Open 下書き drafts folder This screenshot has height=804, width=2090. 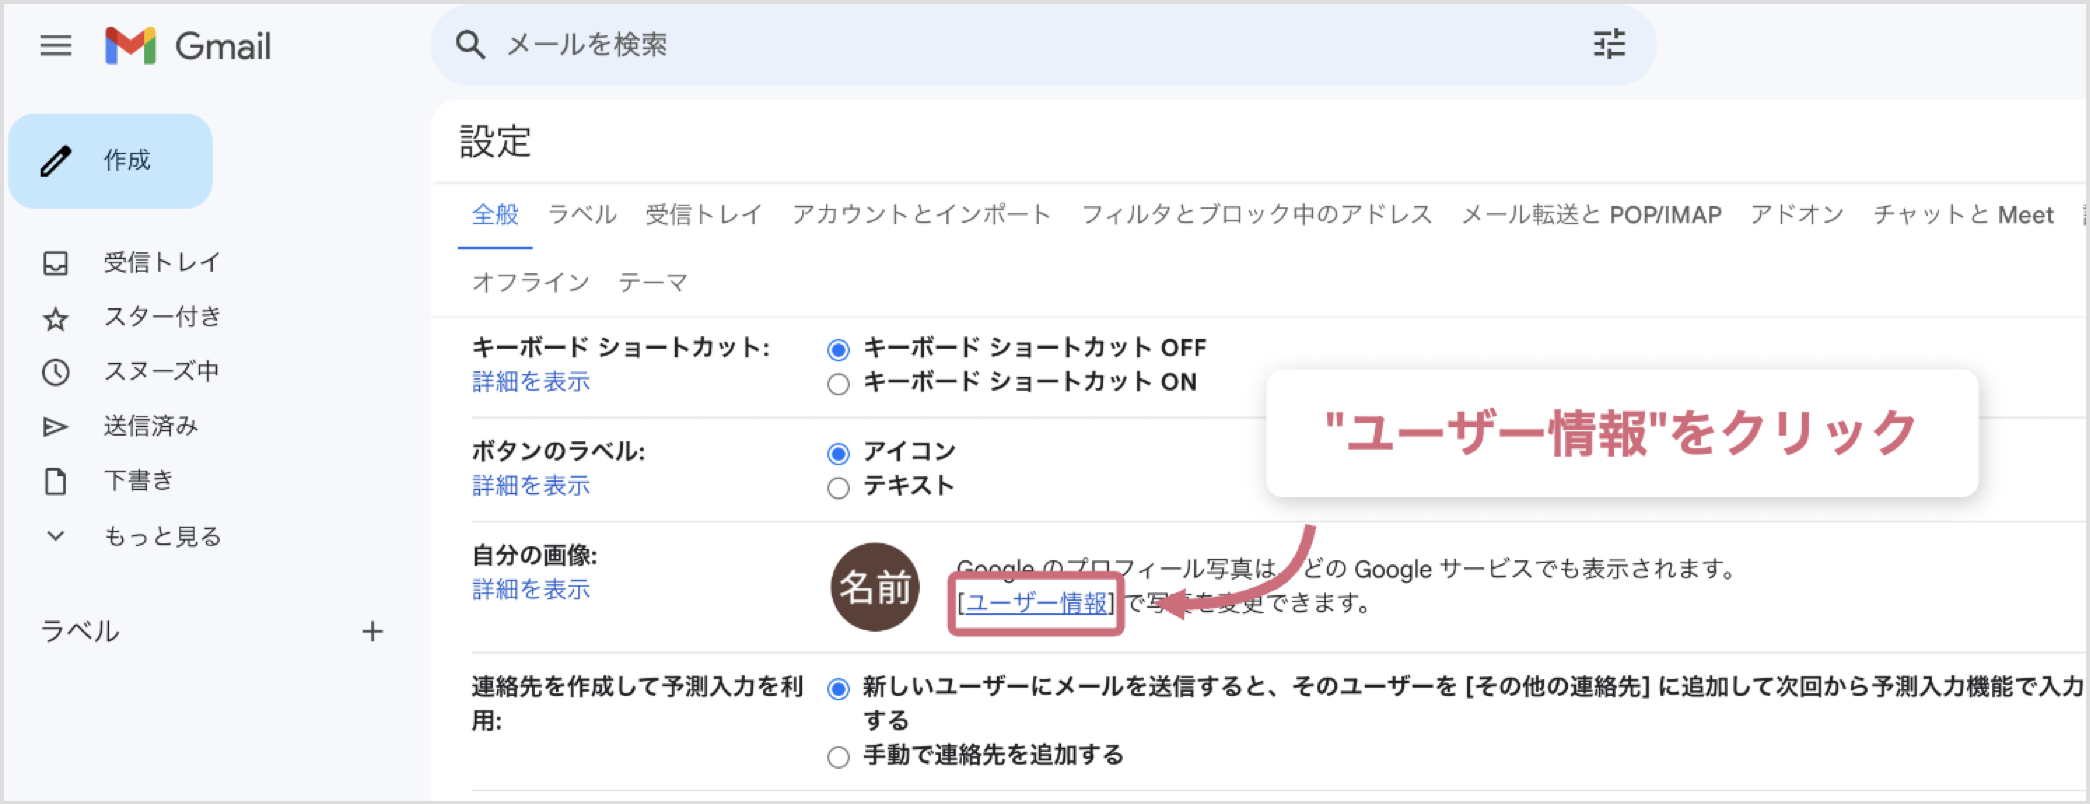click(138, 481)
